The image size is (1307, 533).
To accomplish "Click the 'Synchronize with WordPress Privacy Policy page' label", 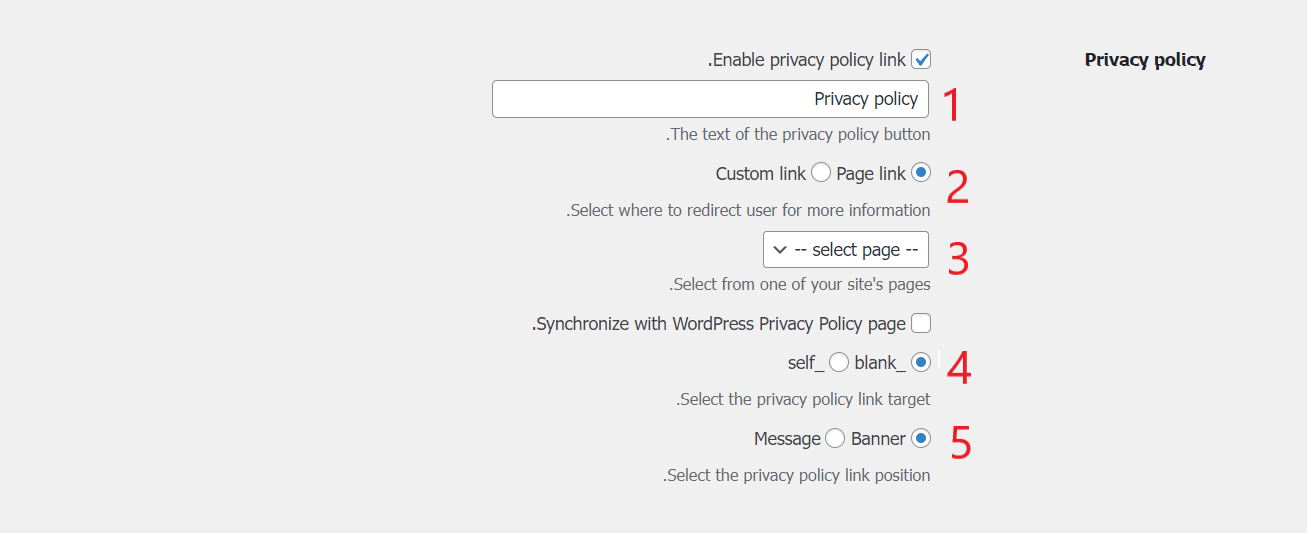I will (x=720, y=324).
